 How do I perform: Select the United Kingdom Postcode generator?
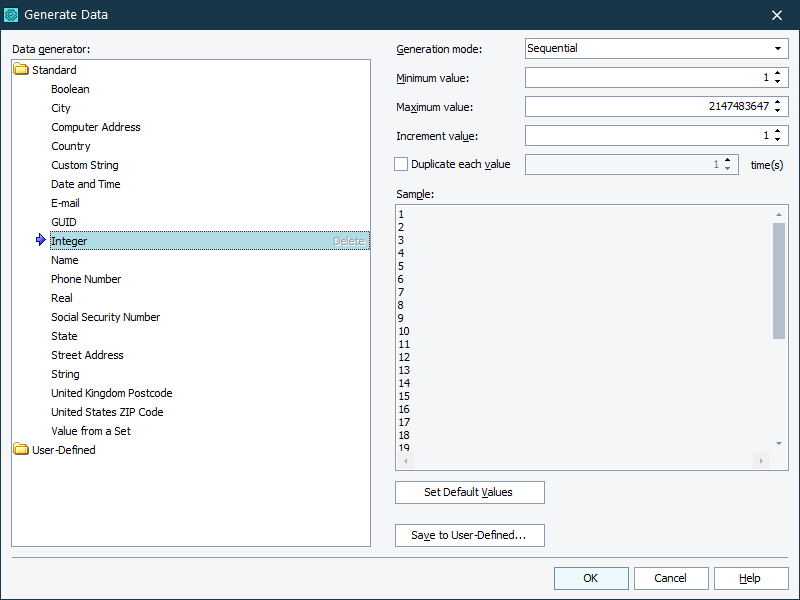click(111, 393)
